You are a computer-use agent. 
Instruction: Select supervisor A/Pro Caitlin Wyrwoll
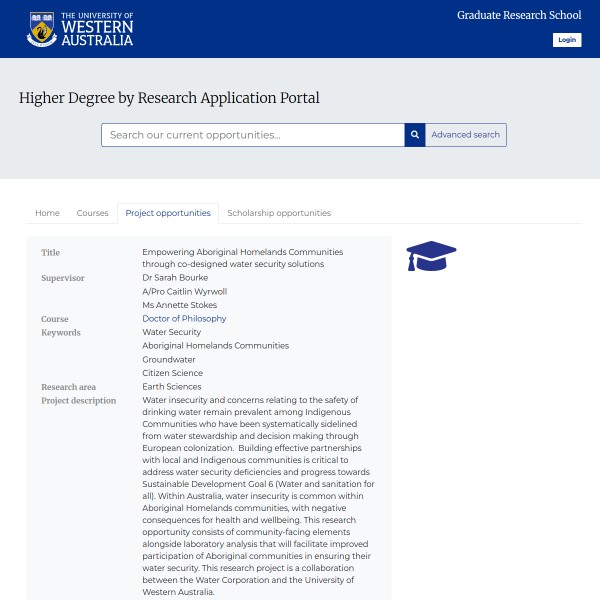coord(184,292)
